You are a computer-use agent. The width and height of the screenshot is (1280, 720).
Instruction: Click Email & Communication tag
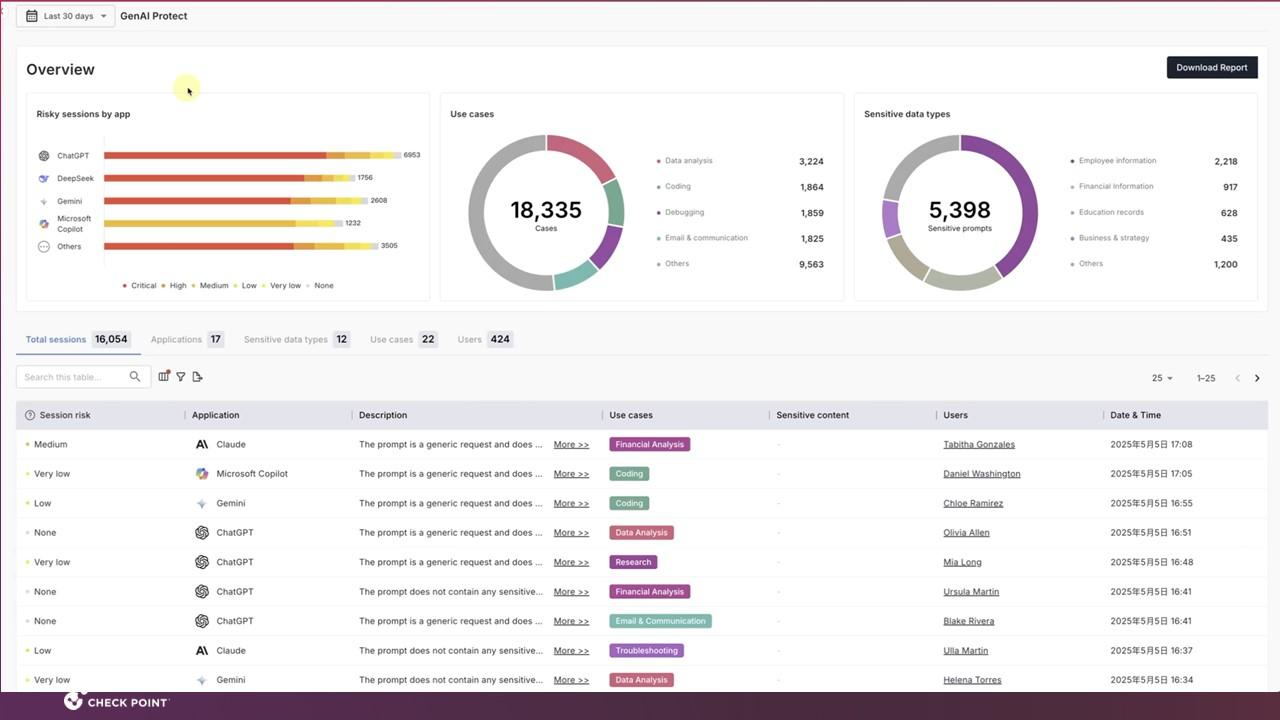point(660,621)
